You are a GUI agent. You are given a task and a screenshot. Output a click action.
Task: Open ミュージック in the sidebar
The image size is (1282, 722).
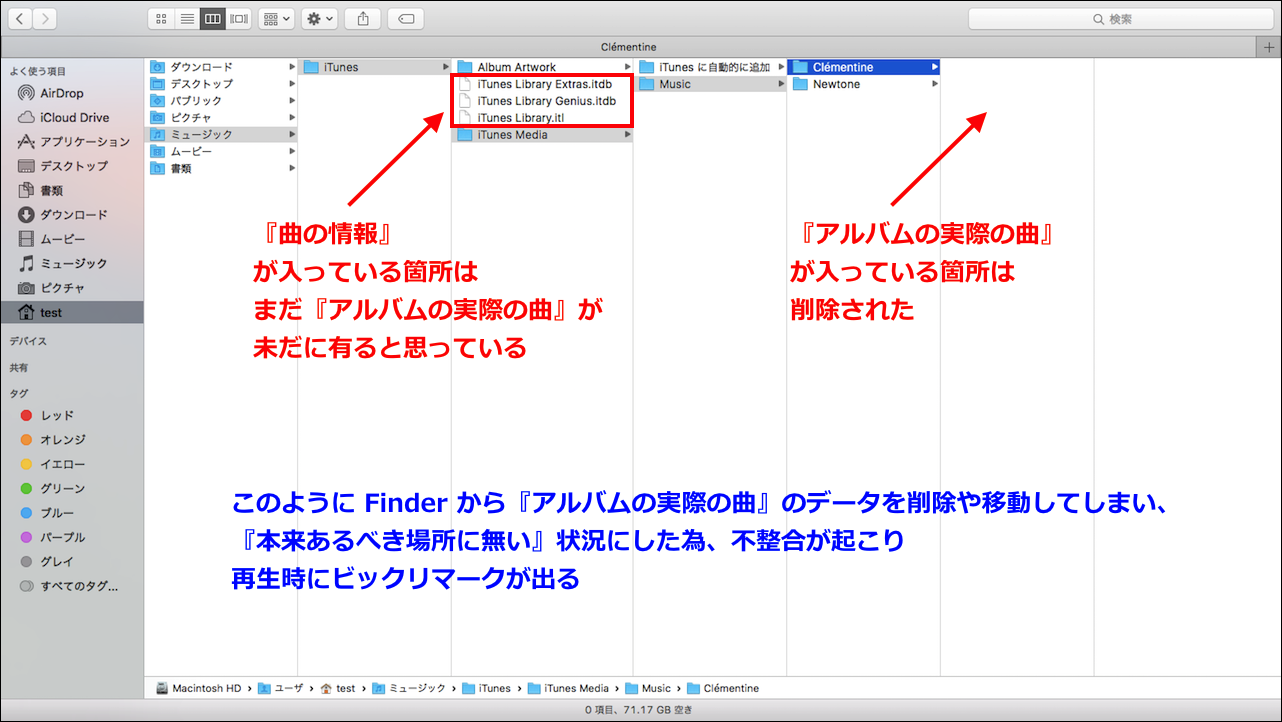(72, 263)
